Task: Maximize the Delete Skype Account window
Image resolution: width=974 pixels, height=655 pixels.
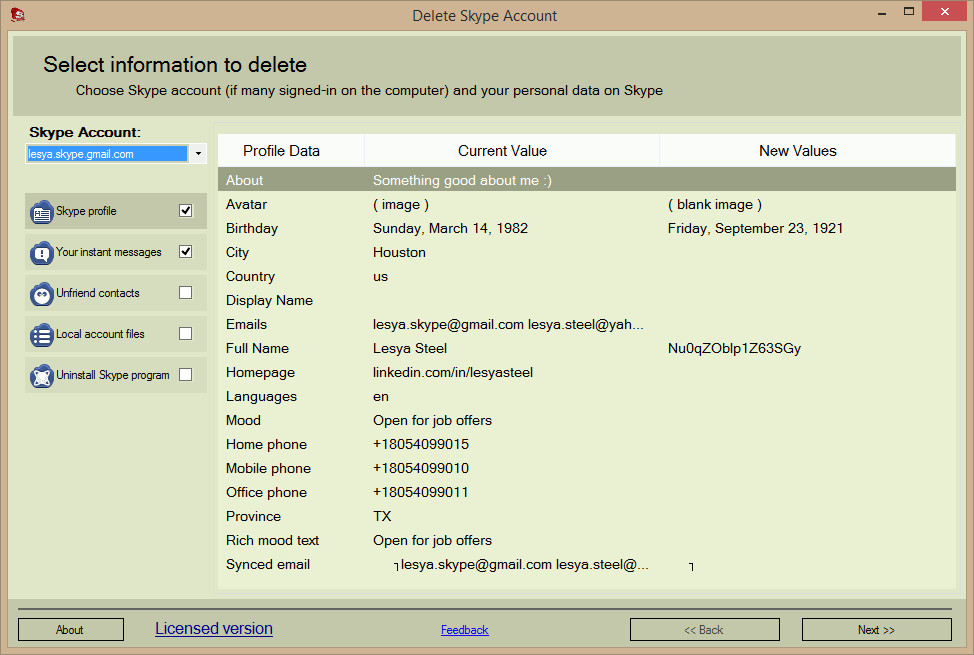Action: click(909, 12)
